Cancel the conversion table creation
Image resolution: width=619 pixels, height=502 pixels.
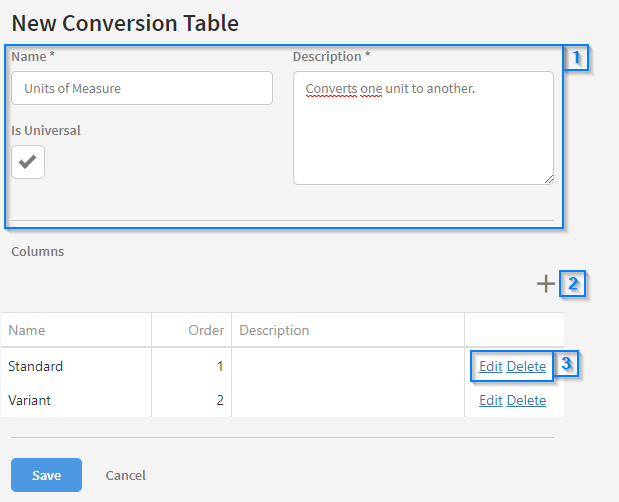[x=126, y=475]
